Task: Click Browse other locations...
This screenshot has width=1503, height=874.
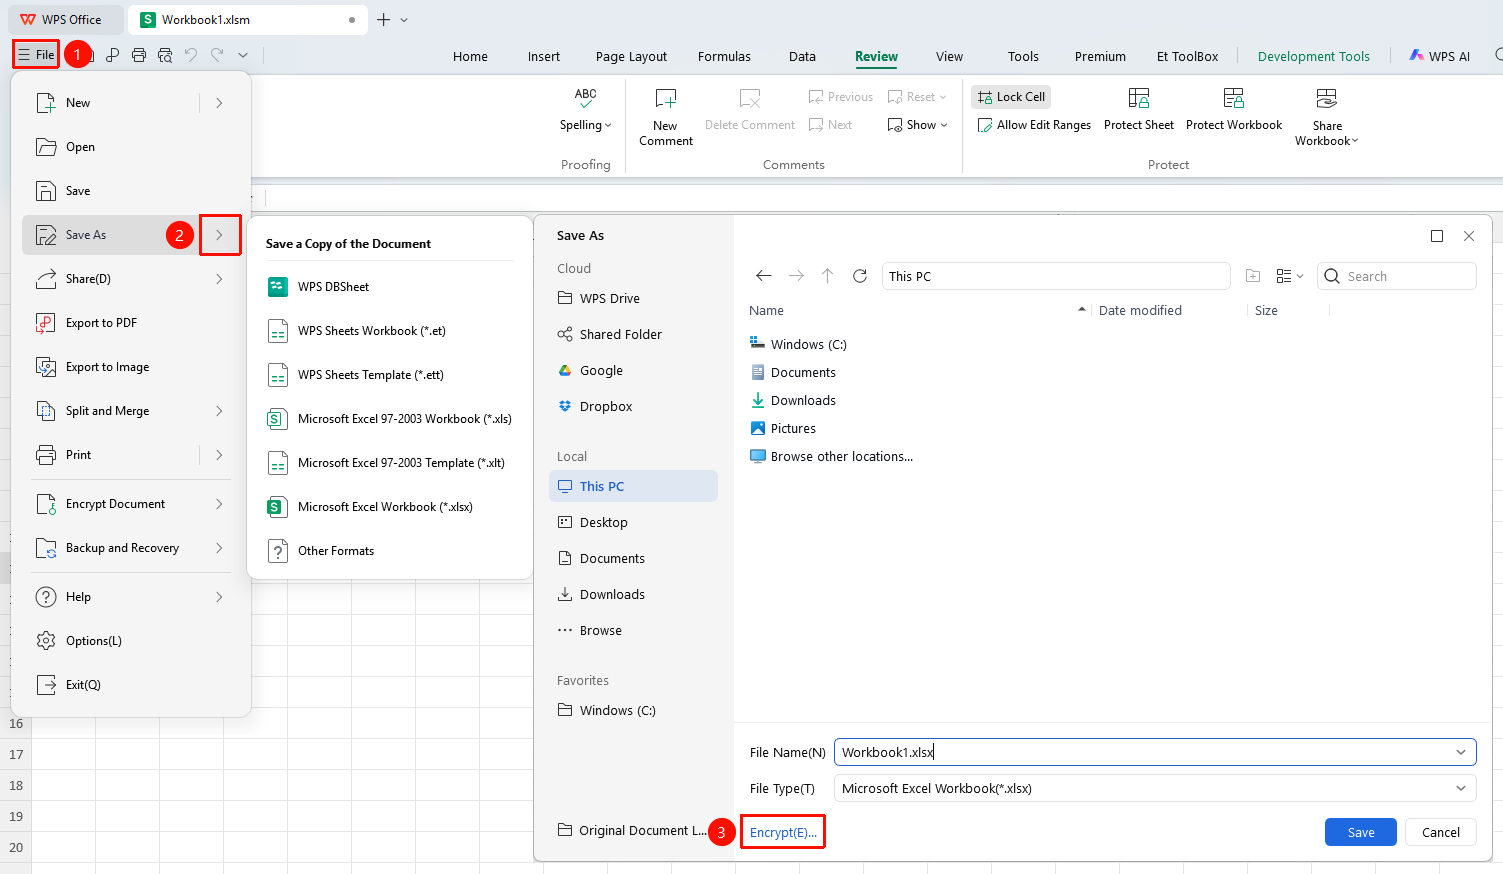Action: 831,457
